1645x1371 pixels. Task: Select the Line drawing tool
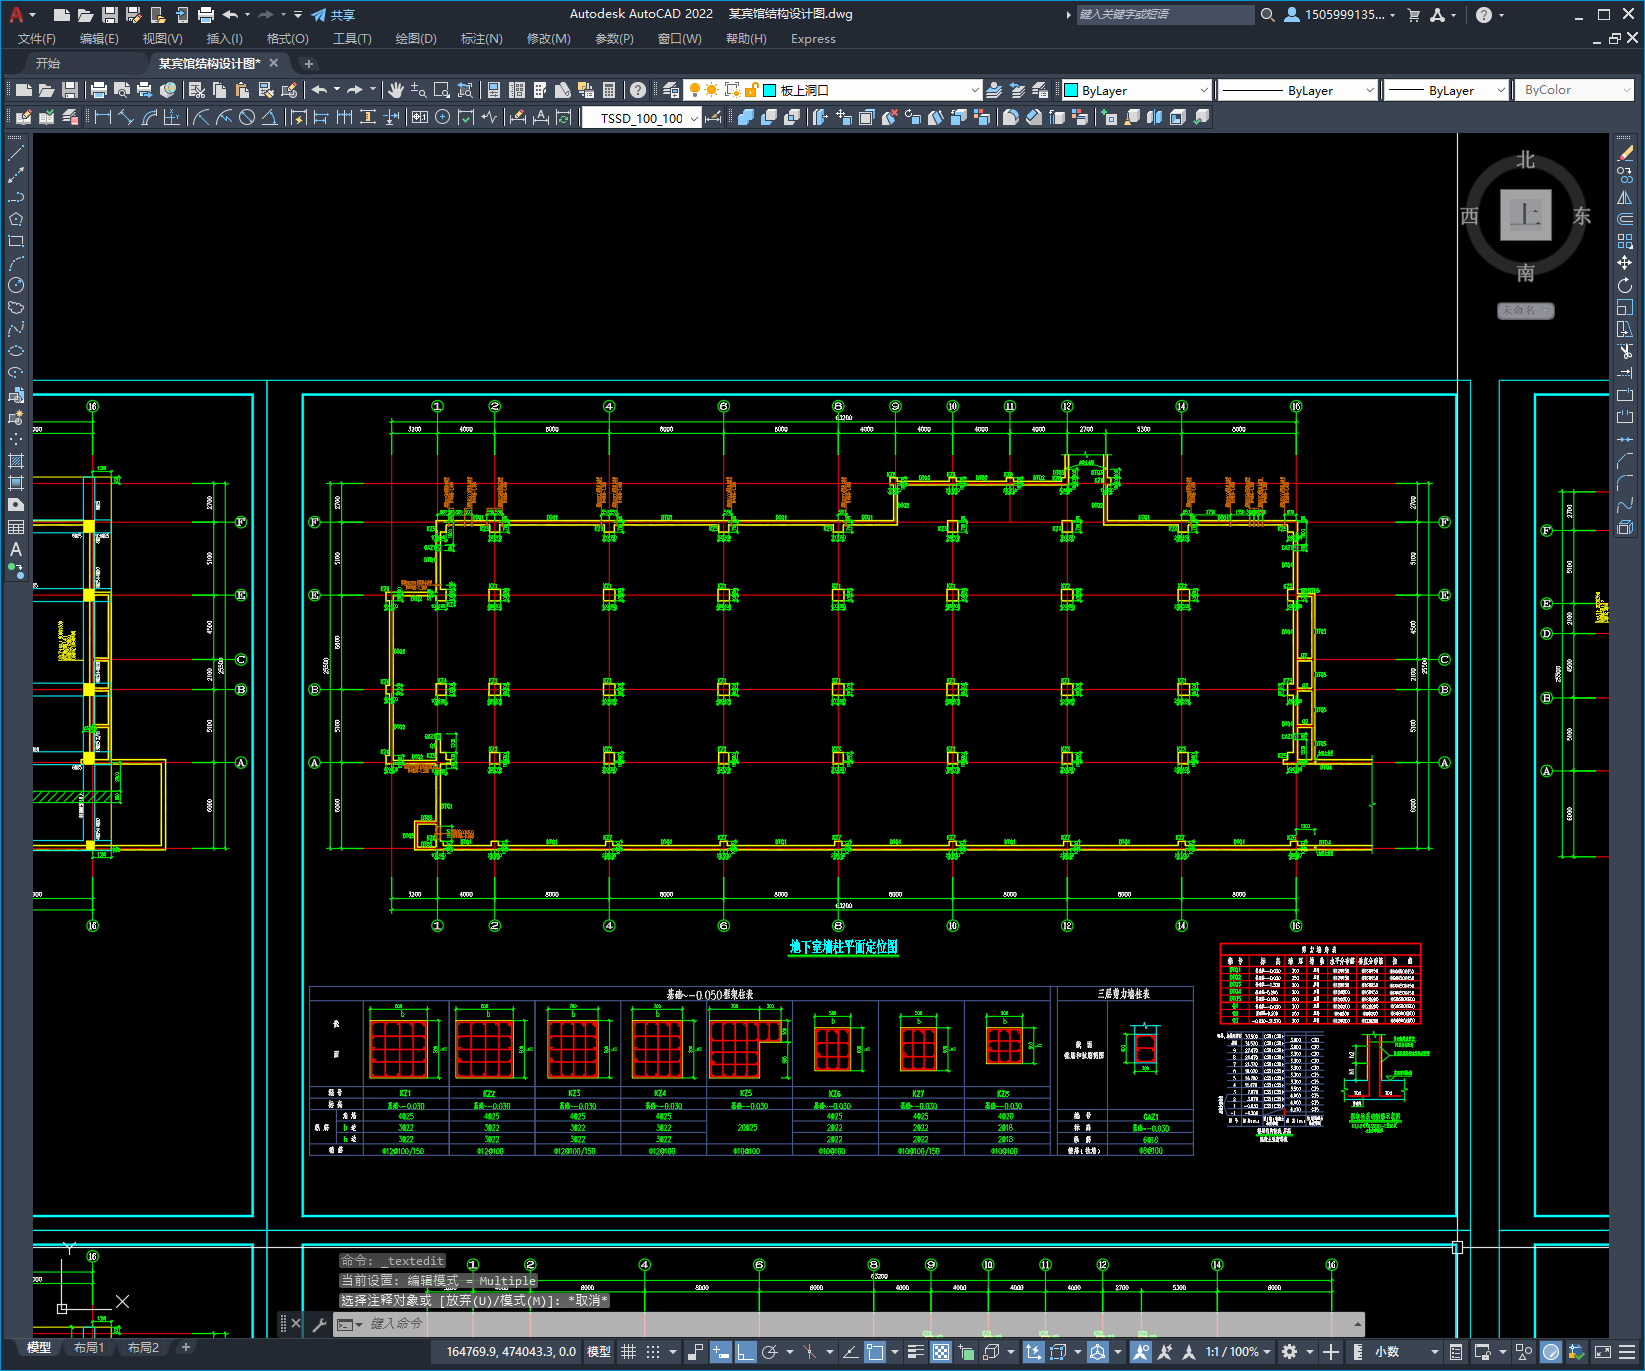[16, 154]
